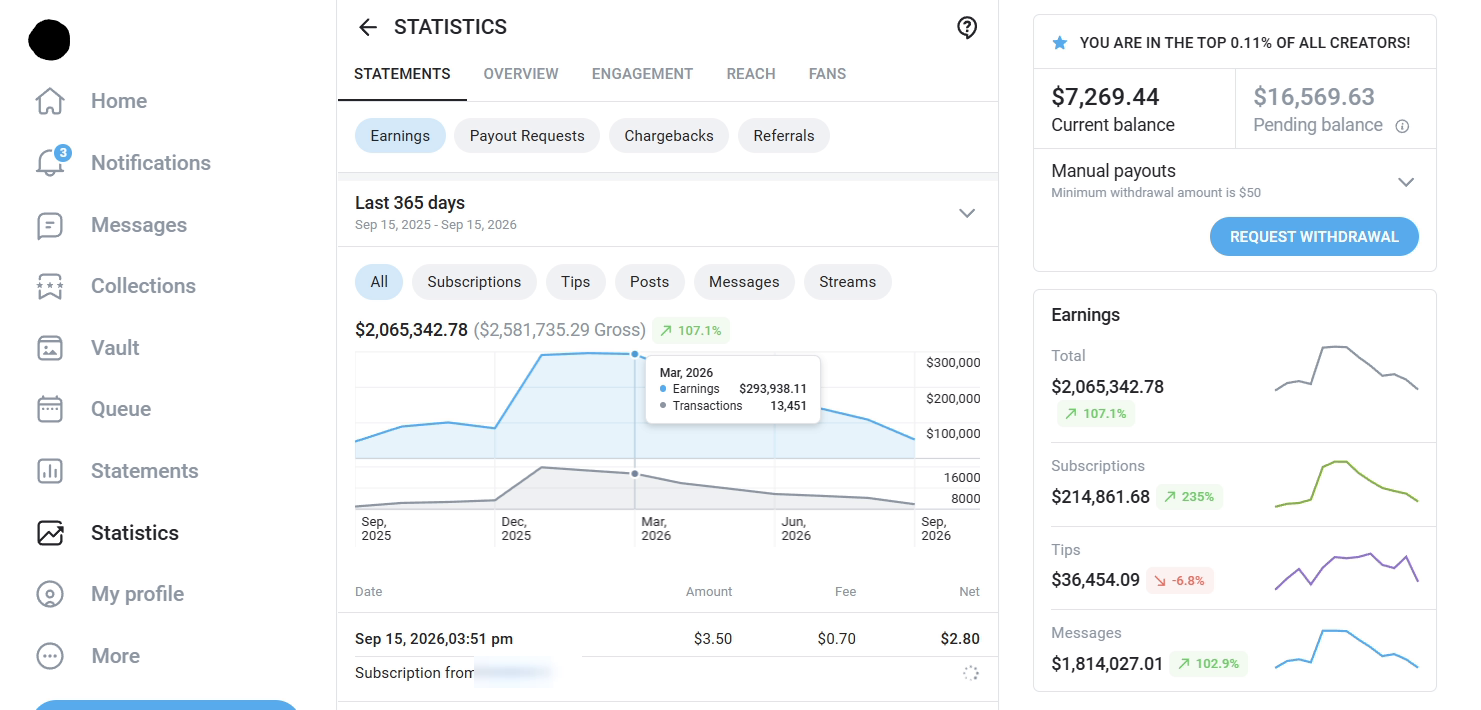Select the Referrals filter chip
1481x710 pixels.
click(784, 136)
